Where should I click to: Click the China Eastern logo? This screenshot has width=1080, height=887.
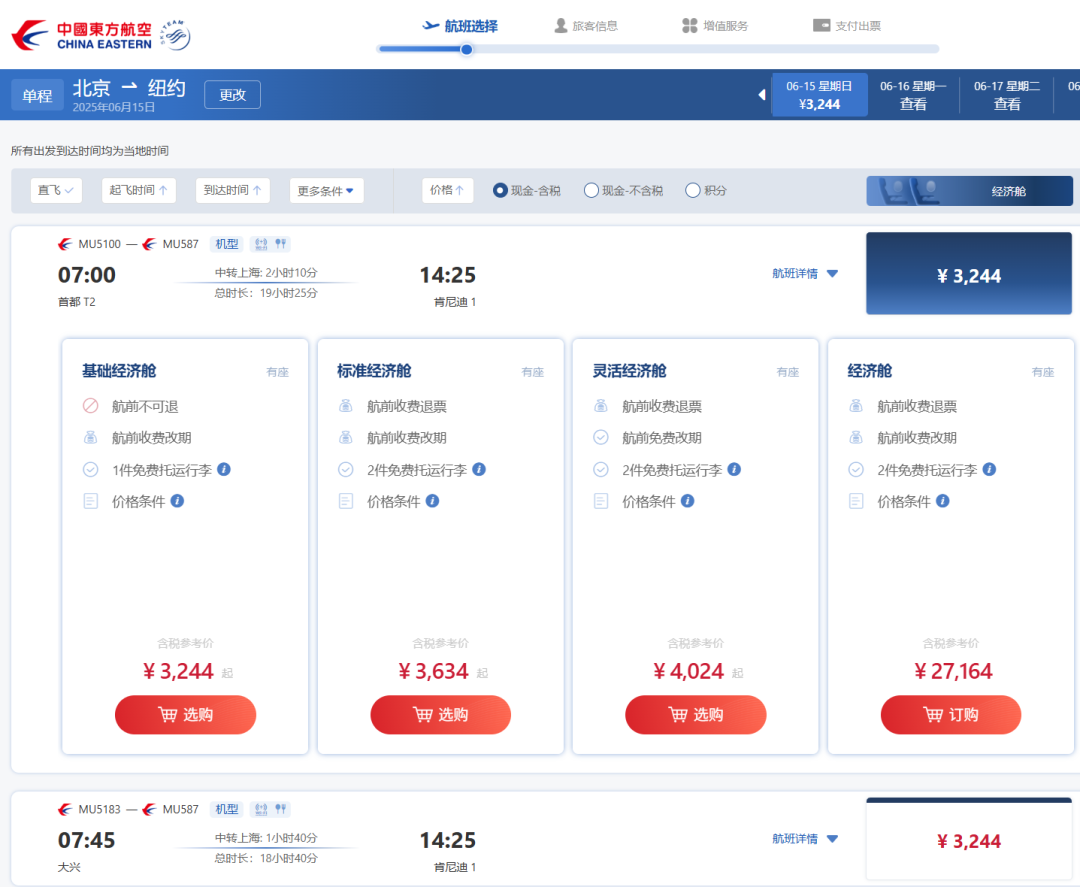(x=100, y=36)
